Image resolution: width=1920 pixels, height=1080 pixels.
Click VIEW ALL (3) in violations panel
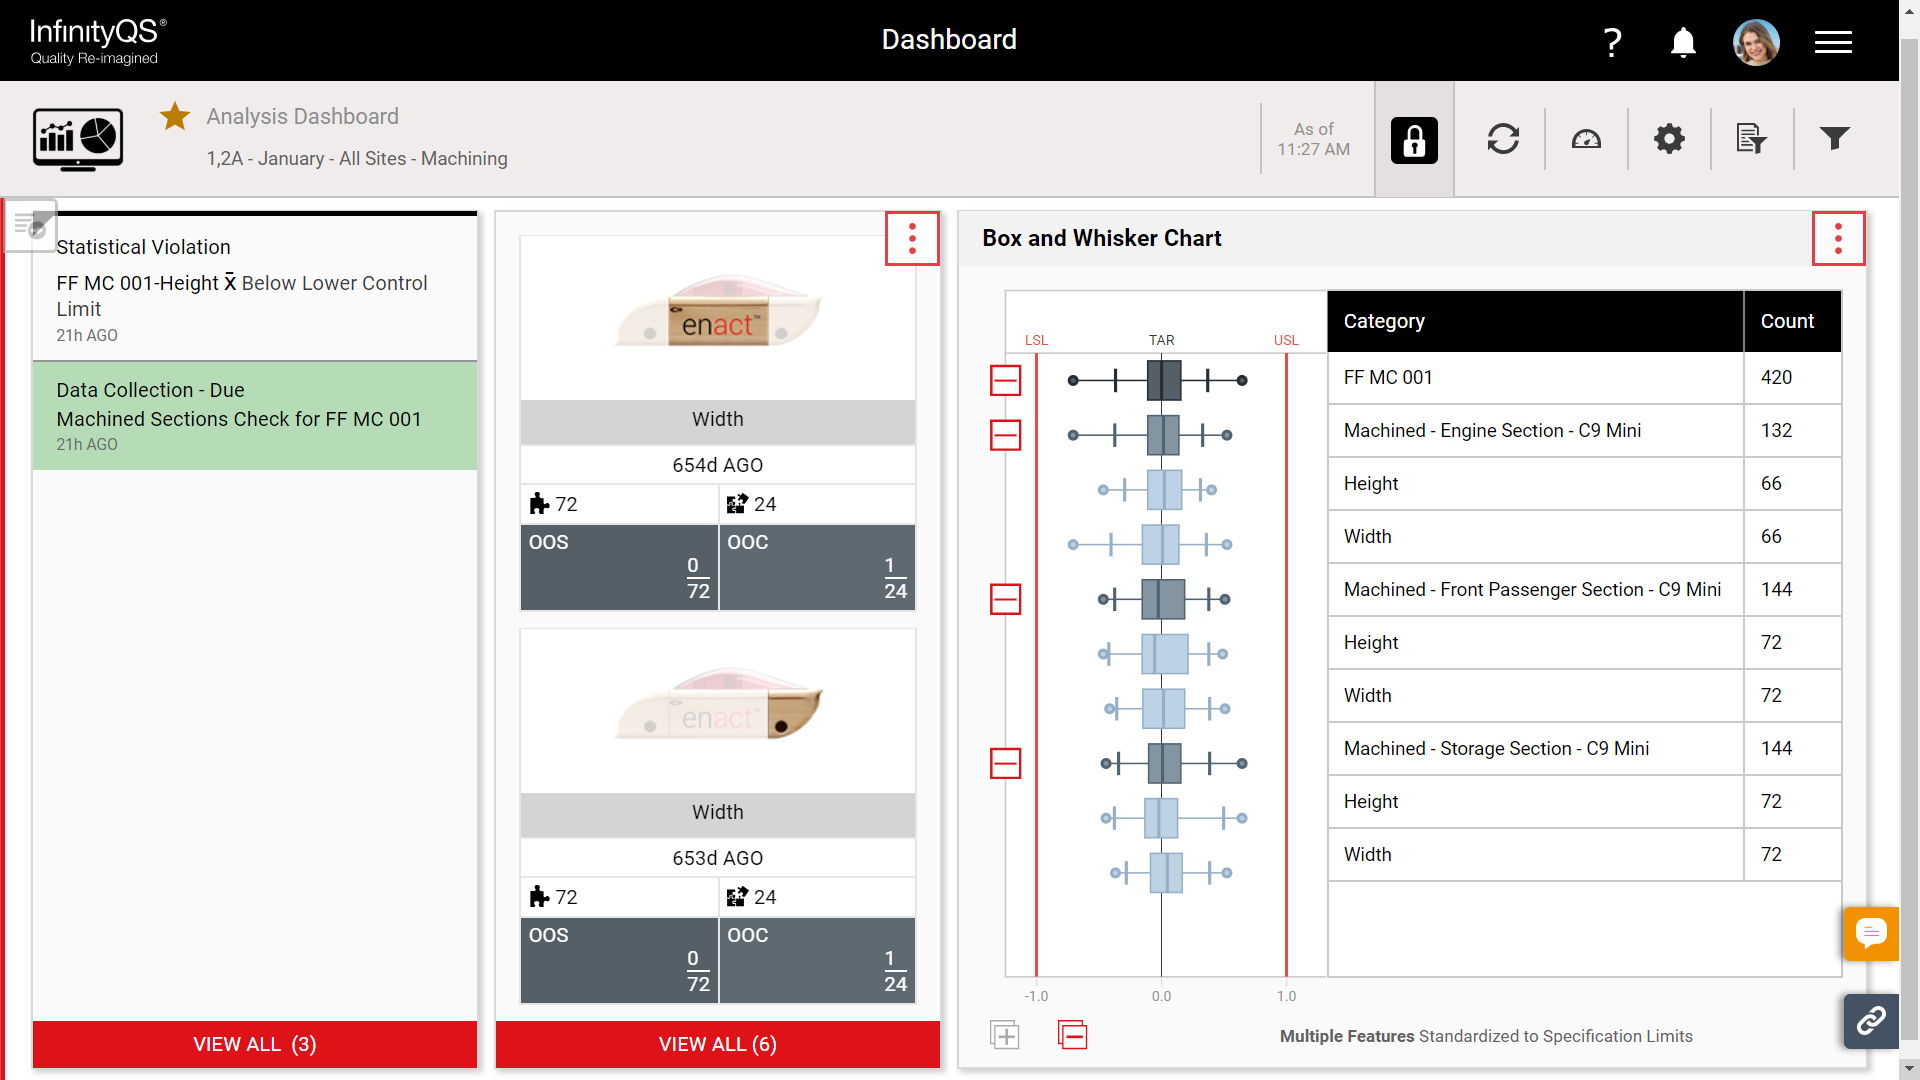click(254, 1044)
